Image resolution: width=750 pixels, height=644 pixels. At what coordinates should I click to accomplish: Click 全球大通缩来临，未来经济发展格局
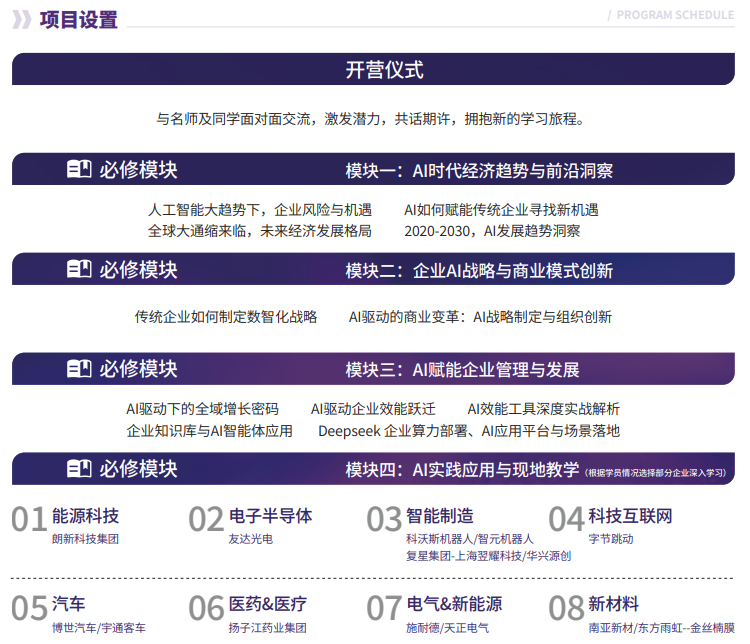[x=260, y=231]
